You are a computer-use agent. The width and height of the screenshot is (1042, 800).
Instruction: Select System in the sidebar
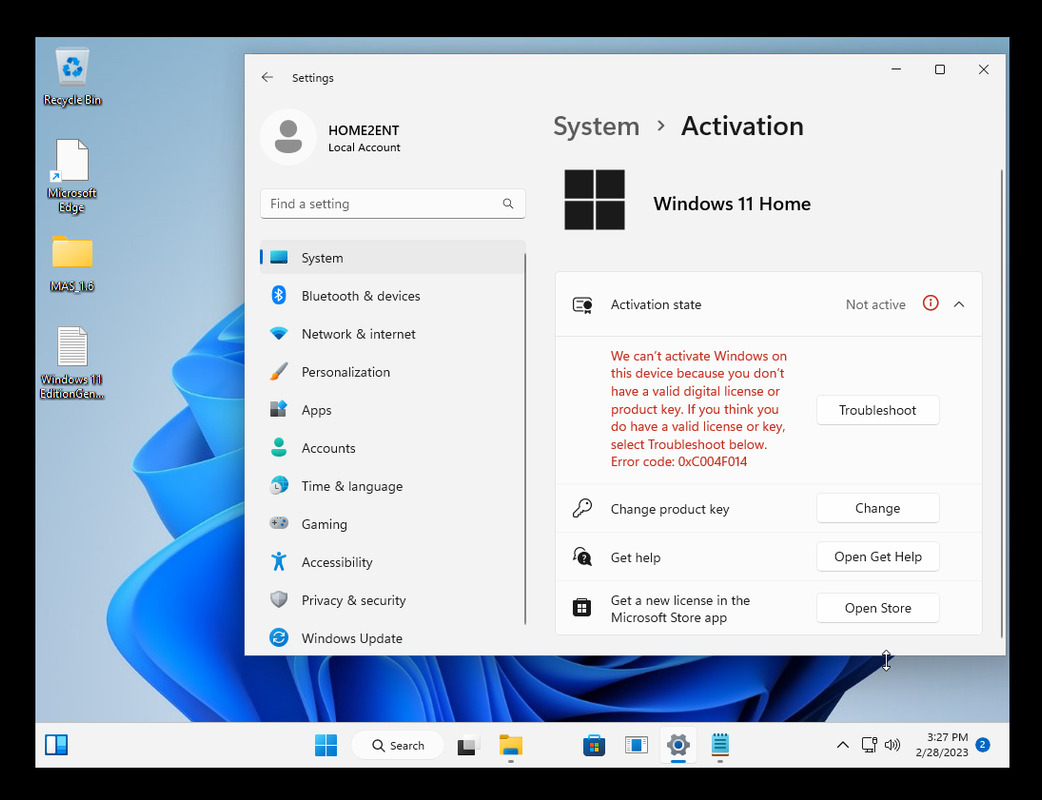392,258
